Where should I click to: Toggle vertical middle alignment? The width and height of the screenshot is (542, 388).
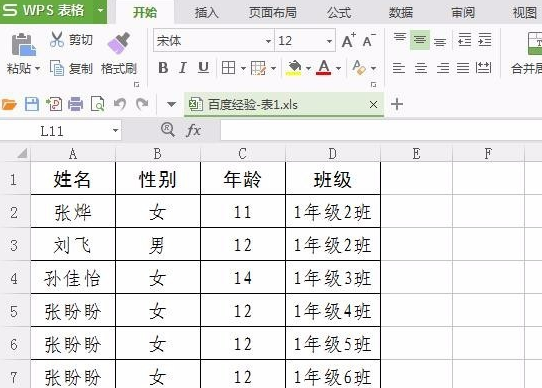420,40
